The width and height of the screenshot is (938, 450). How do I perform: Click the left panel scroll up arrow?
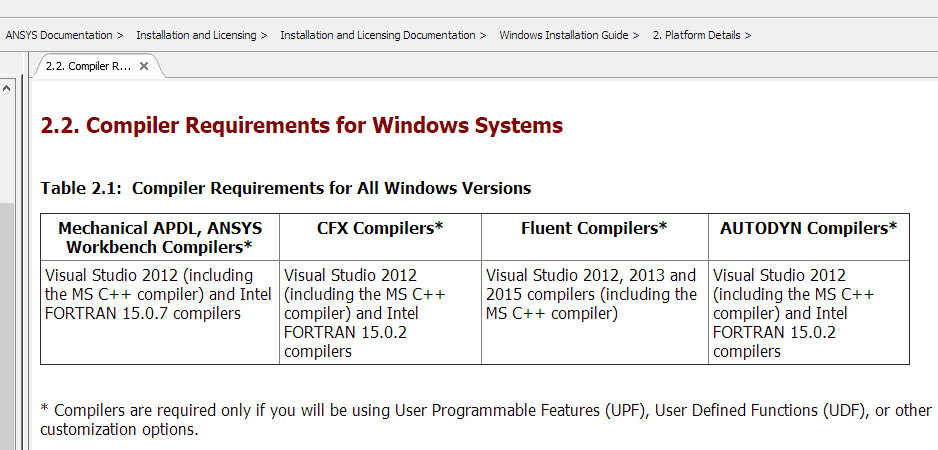click(x=7, y=88)
